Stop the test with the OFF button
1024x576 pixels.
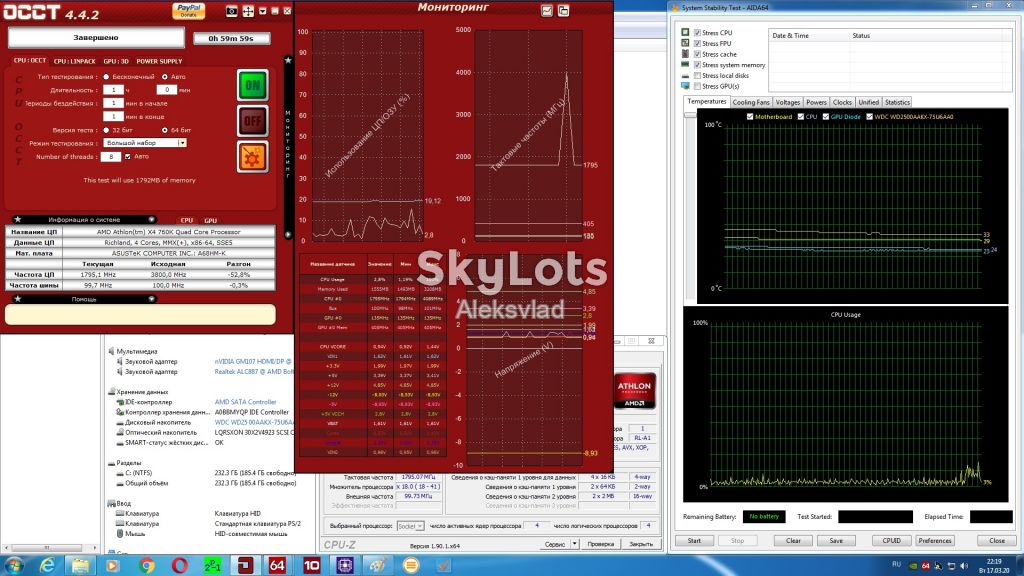(253, 121)
